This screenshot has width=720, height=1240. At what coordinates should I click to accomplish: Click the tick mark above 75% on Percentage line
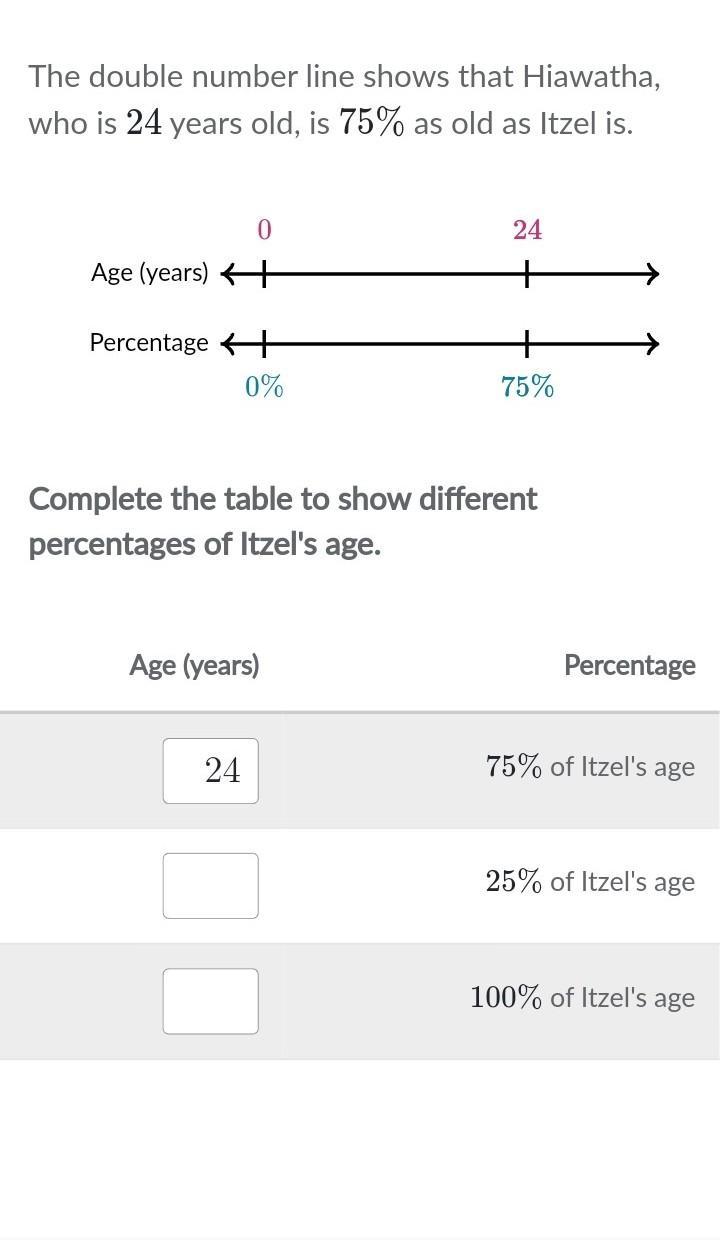(527, 344)
